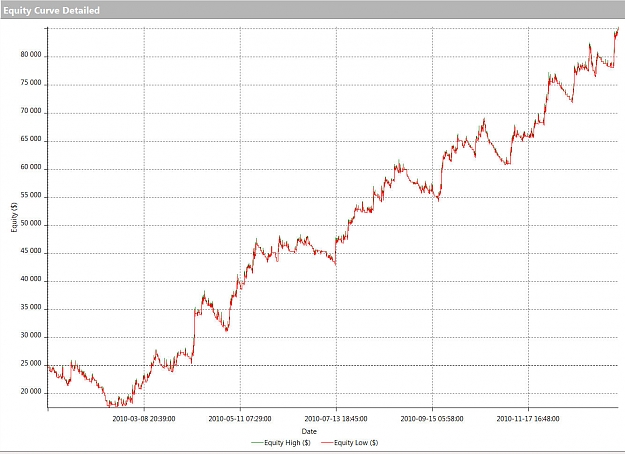Click the Equity ($) vertical axis label
Screen dimensions: 625x454
tap(14, 217)
